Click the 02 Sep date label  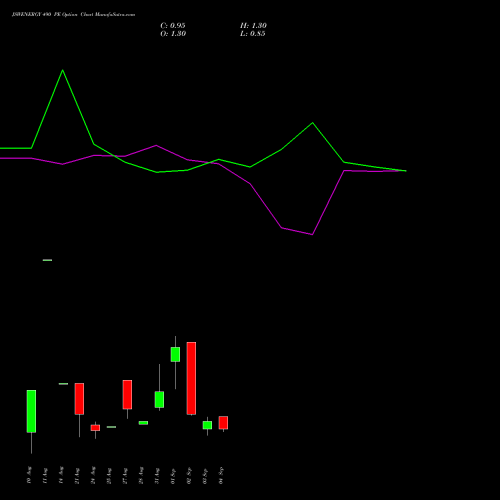pyautogui.click(x=189, y=476)
